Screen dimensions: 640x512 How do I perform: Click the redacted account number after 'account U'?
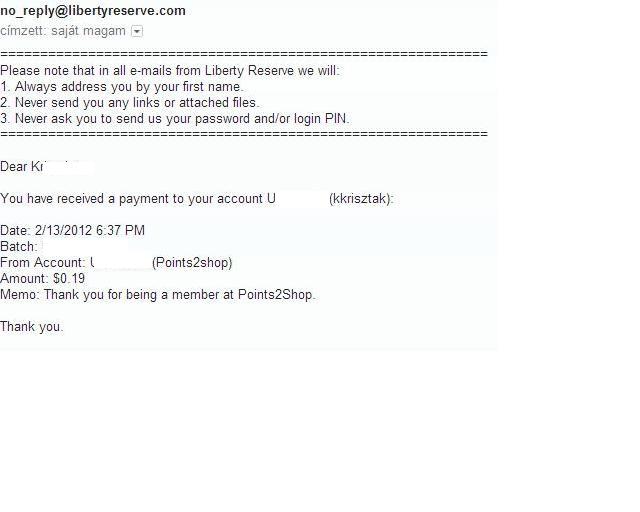tap(302, 199)
